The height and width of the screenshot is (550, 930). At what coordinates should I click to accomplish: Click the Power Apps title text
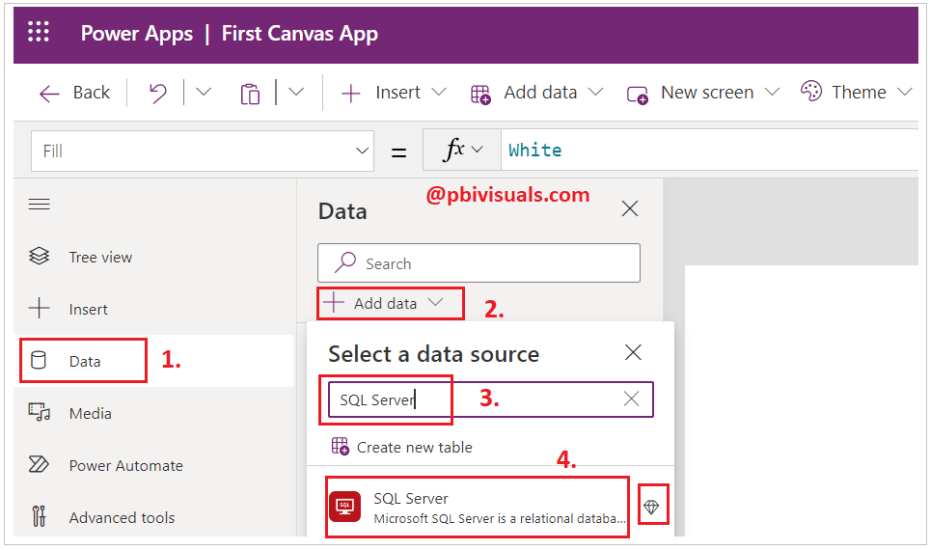pyautogui.click(x=136, y=34)
